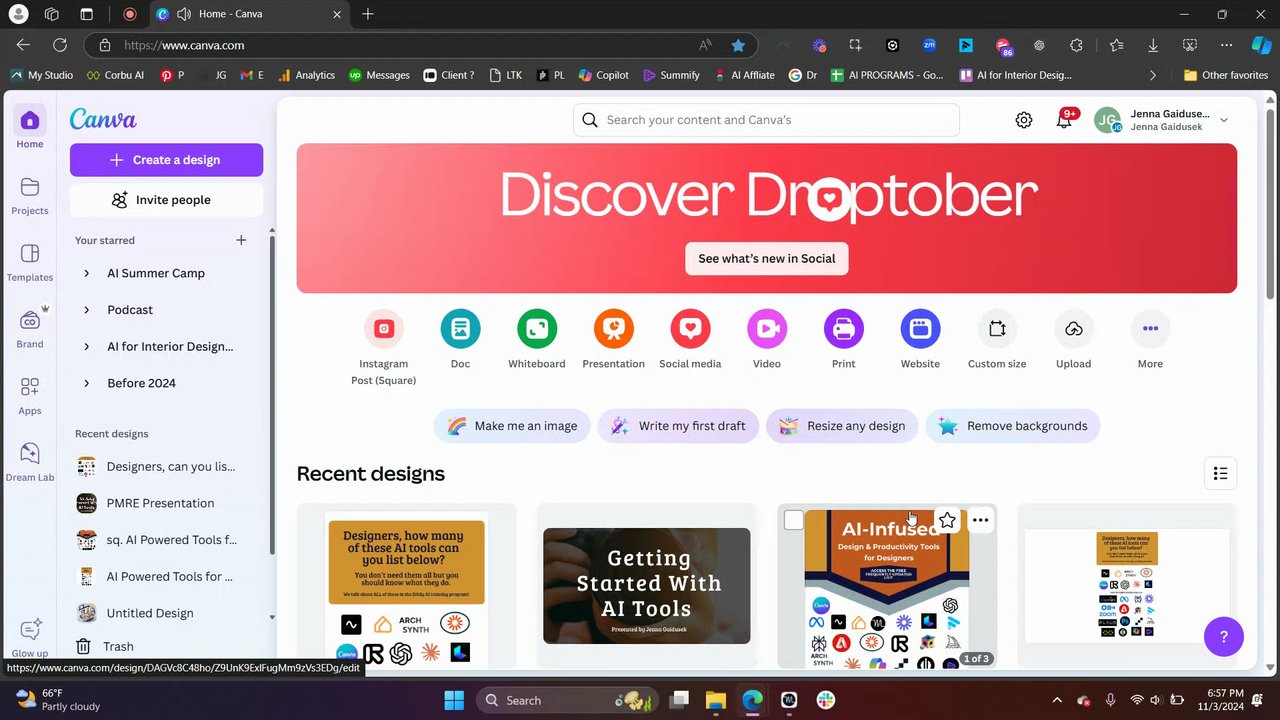The image size is (1280, 720).
Task: Click the More design types icon
Action: [x=1150, y=329]
